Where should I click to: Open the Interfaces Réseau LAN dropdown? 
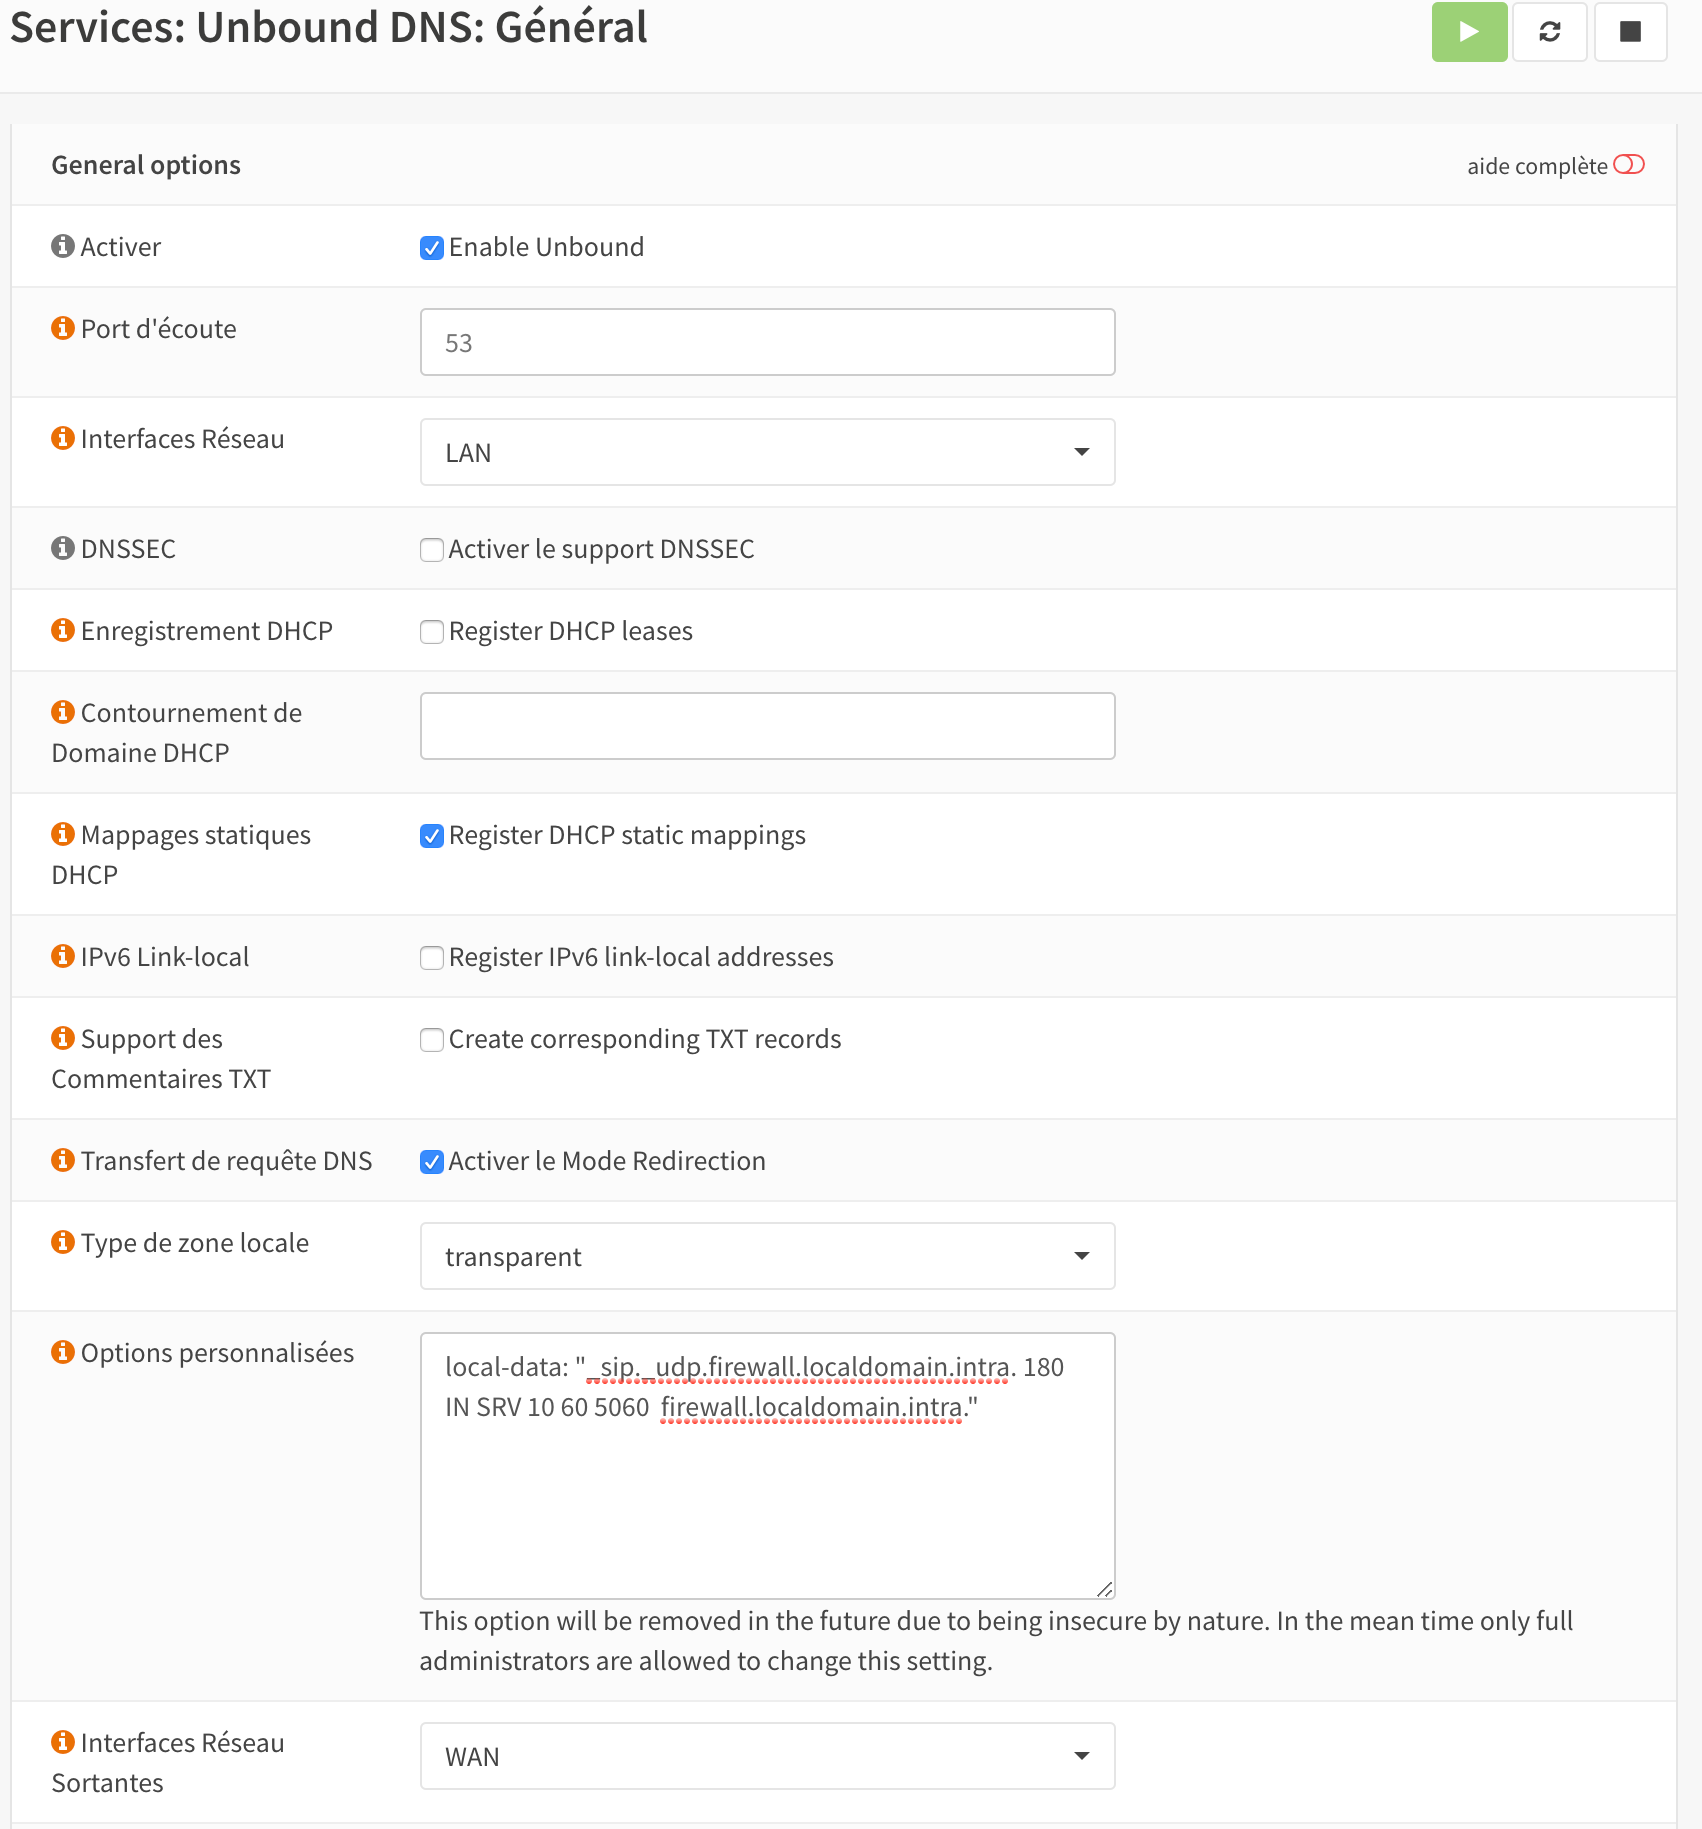[x=767, y=452]
